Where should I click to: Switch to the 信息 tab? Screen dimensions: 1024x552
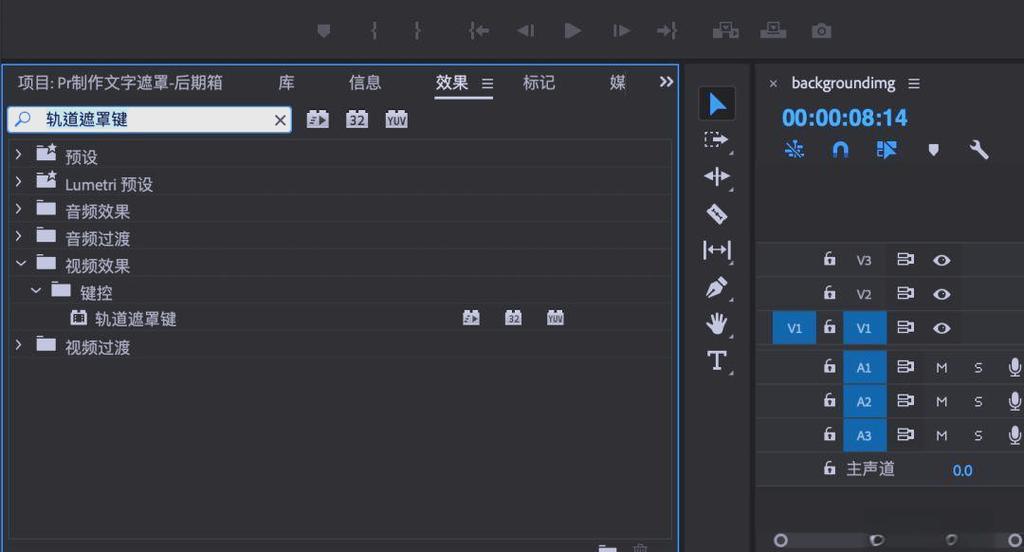coord(364,82)
